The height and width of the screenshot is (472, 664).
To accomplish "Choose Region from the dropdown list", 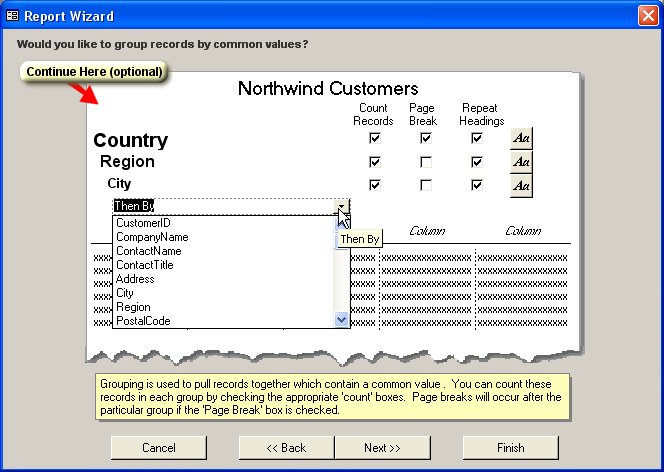I will (x=224, y=306).
